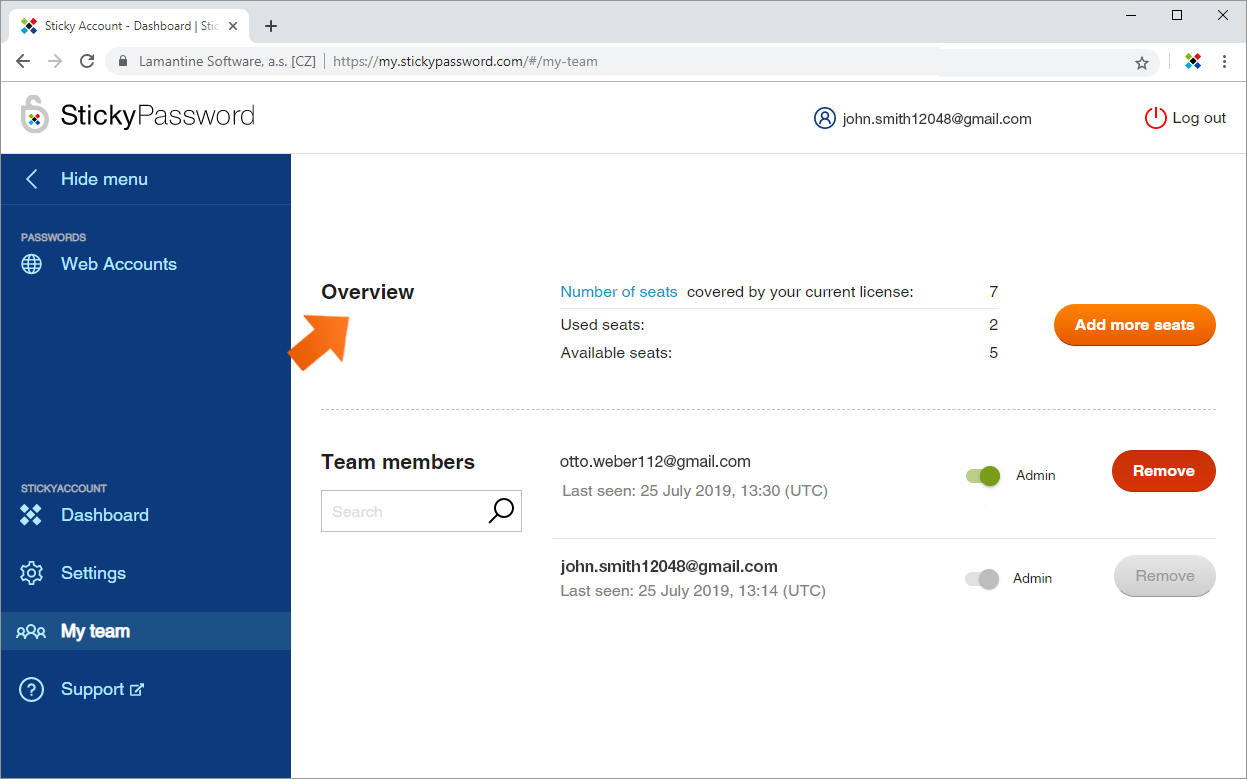Click the greyed Remove button for john.smith12048
1247x779 pixels.
(x=1165, y=576)
